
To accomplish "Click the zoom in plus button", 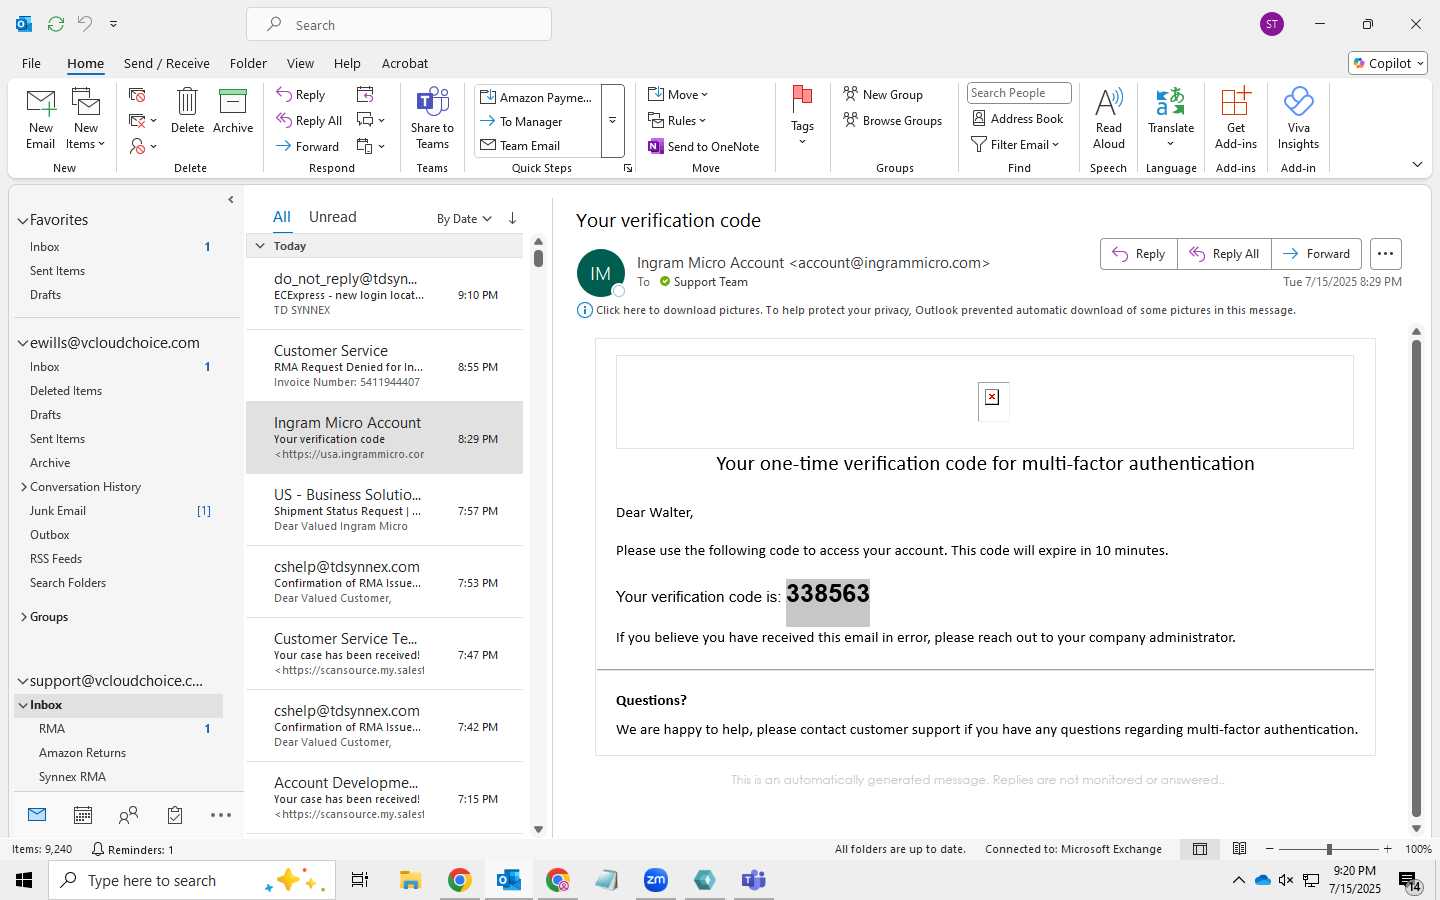I will [x=1387, y=849].
